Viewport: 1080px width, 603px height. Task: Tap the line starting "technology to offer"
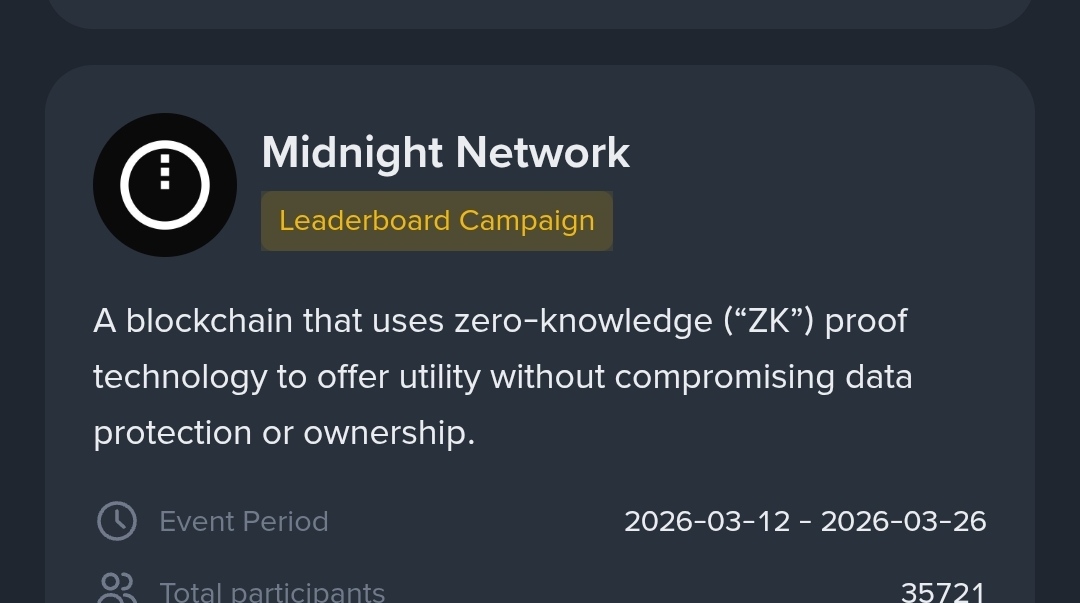click(x=502, y=377)
